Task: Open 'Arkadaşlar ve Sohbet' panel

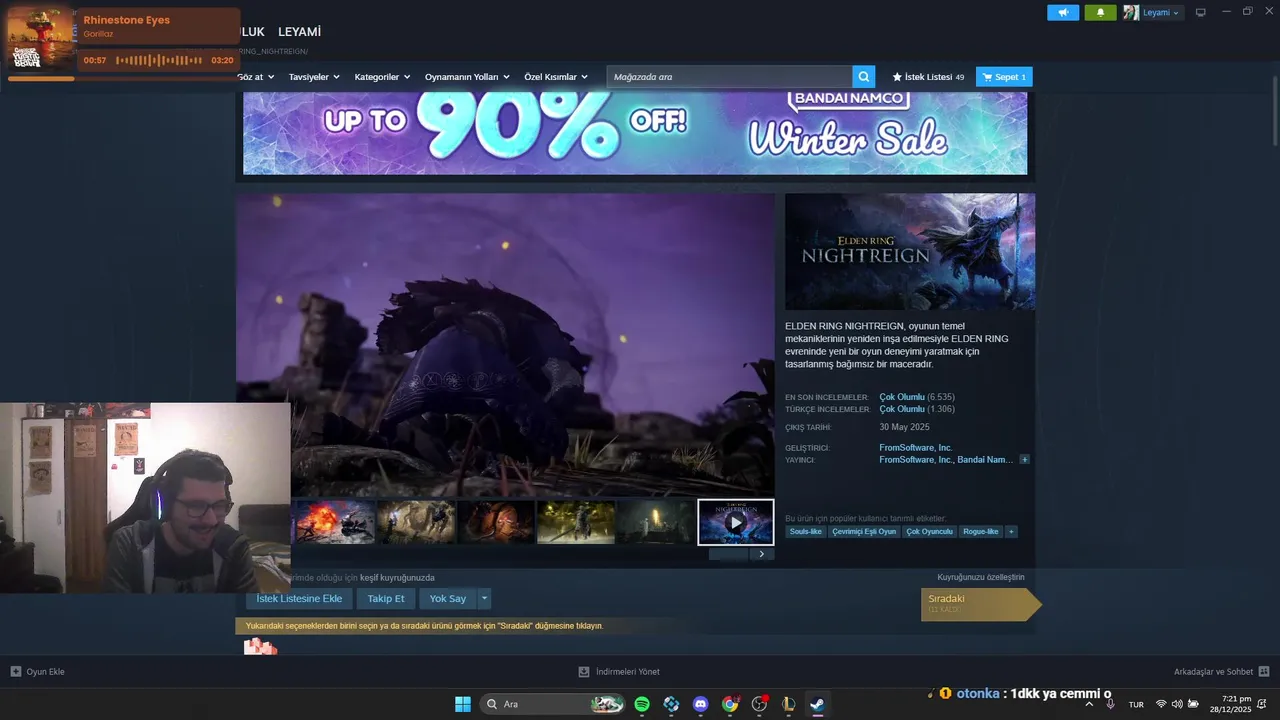Action: click(x=1221, y=672)
